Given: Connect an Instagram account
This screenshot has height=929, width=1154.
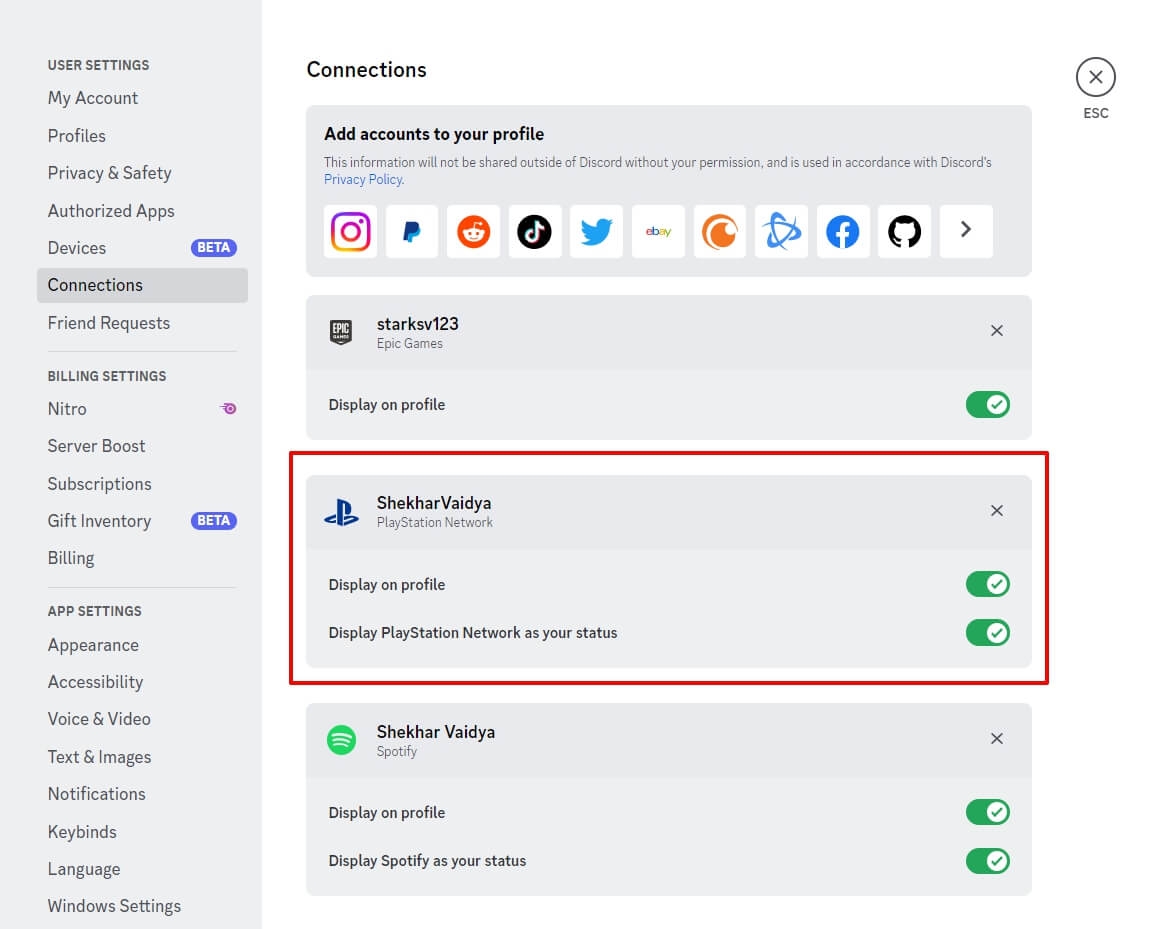Looking at the screenshot, I should click(x=350, y=231).
